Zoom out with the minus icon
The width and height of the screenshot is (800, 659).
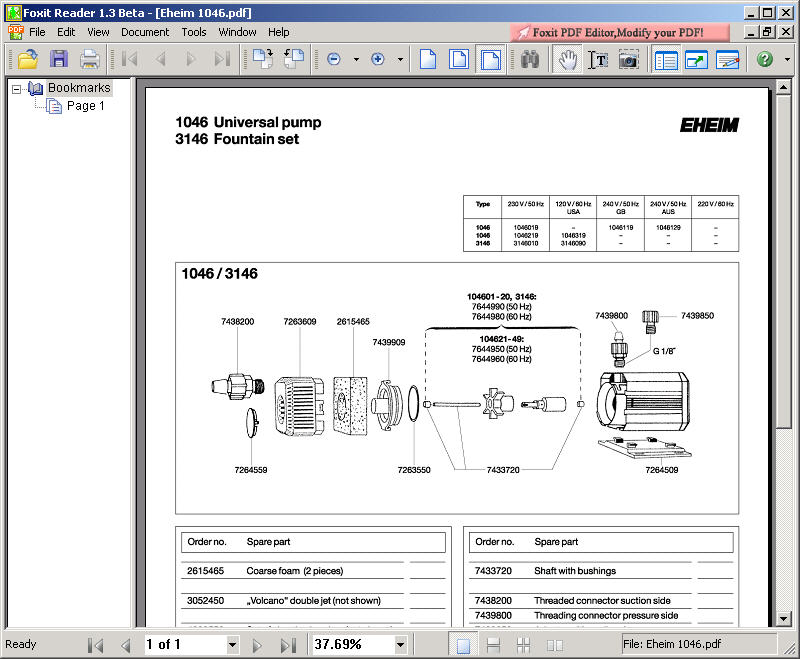click(x=334, y=59)
